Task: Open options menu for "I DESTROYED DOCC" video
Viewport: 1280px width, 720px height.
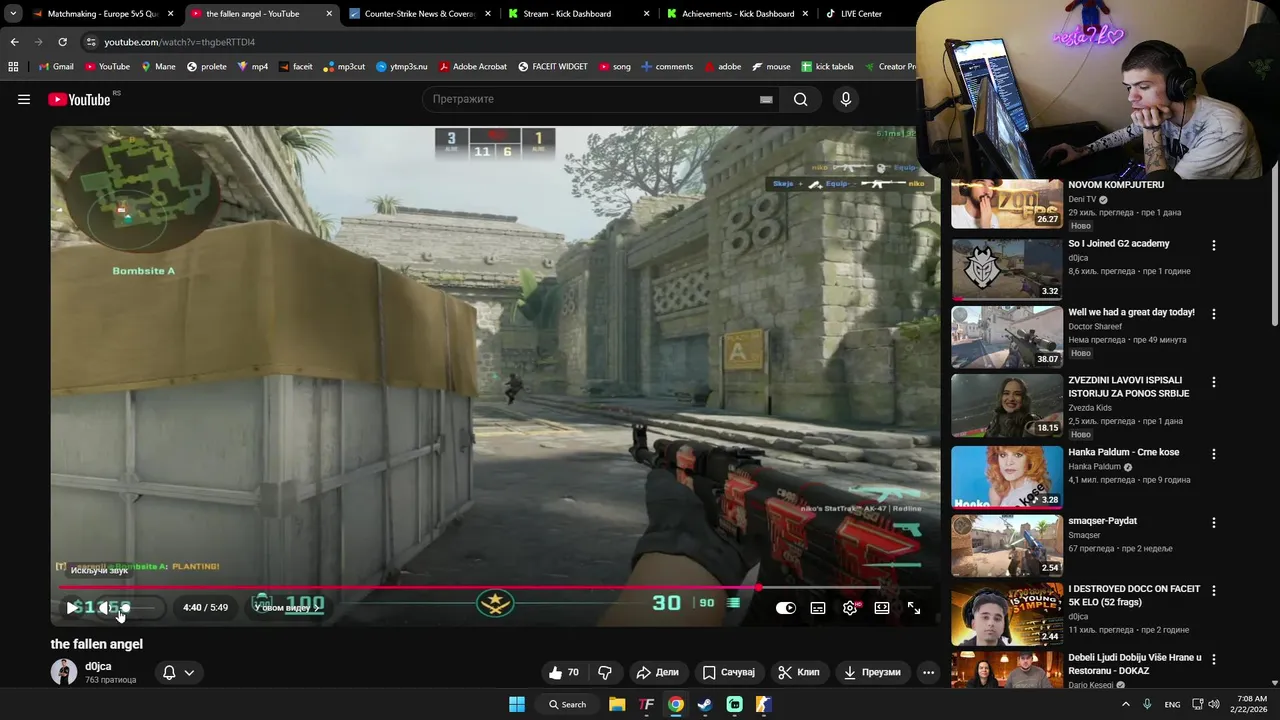Action: [1214, 591]
